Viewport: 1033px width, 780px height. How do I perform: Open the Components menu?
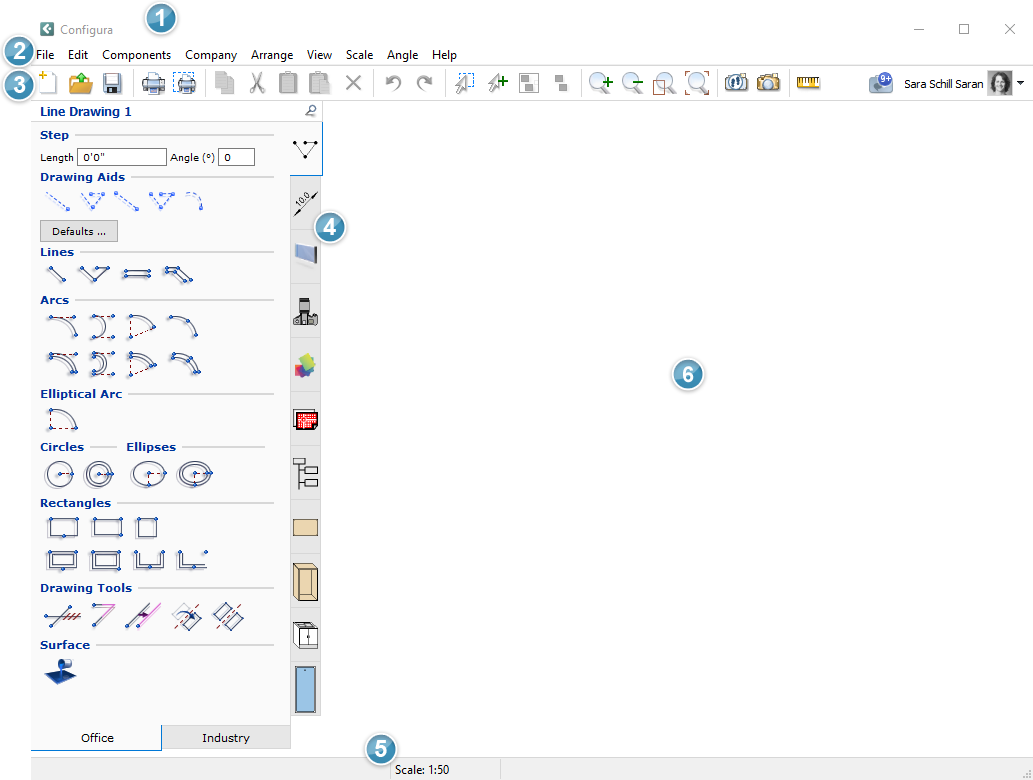coord(136,55)
